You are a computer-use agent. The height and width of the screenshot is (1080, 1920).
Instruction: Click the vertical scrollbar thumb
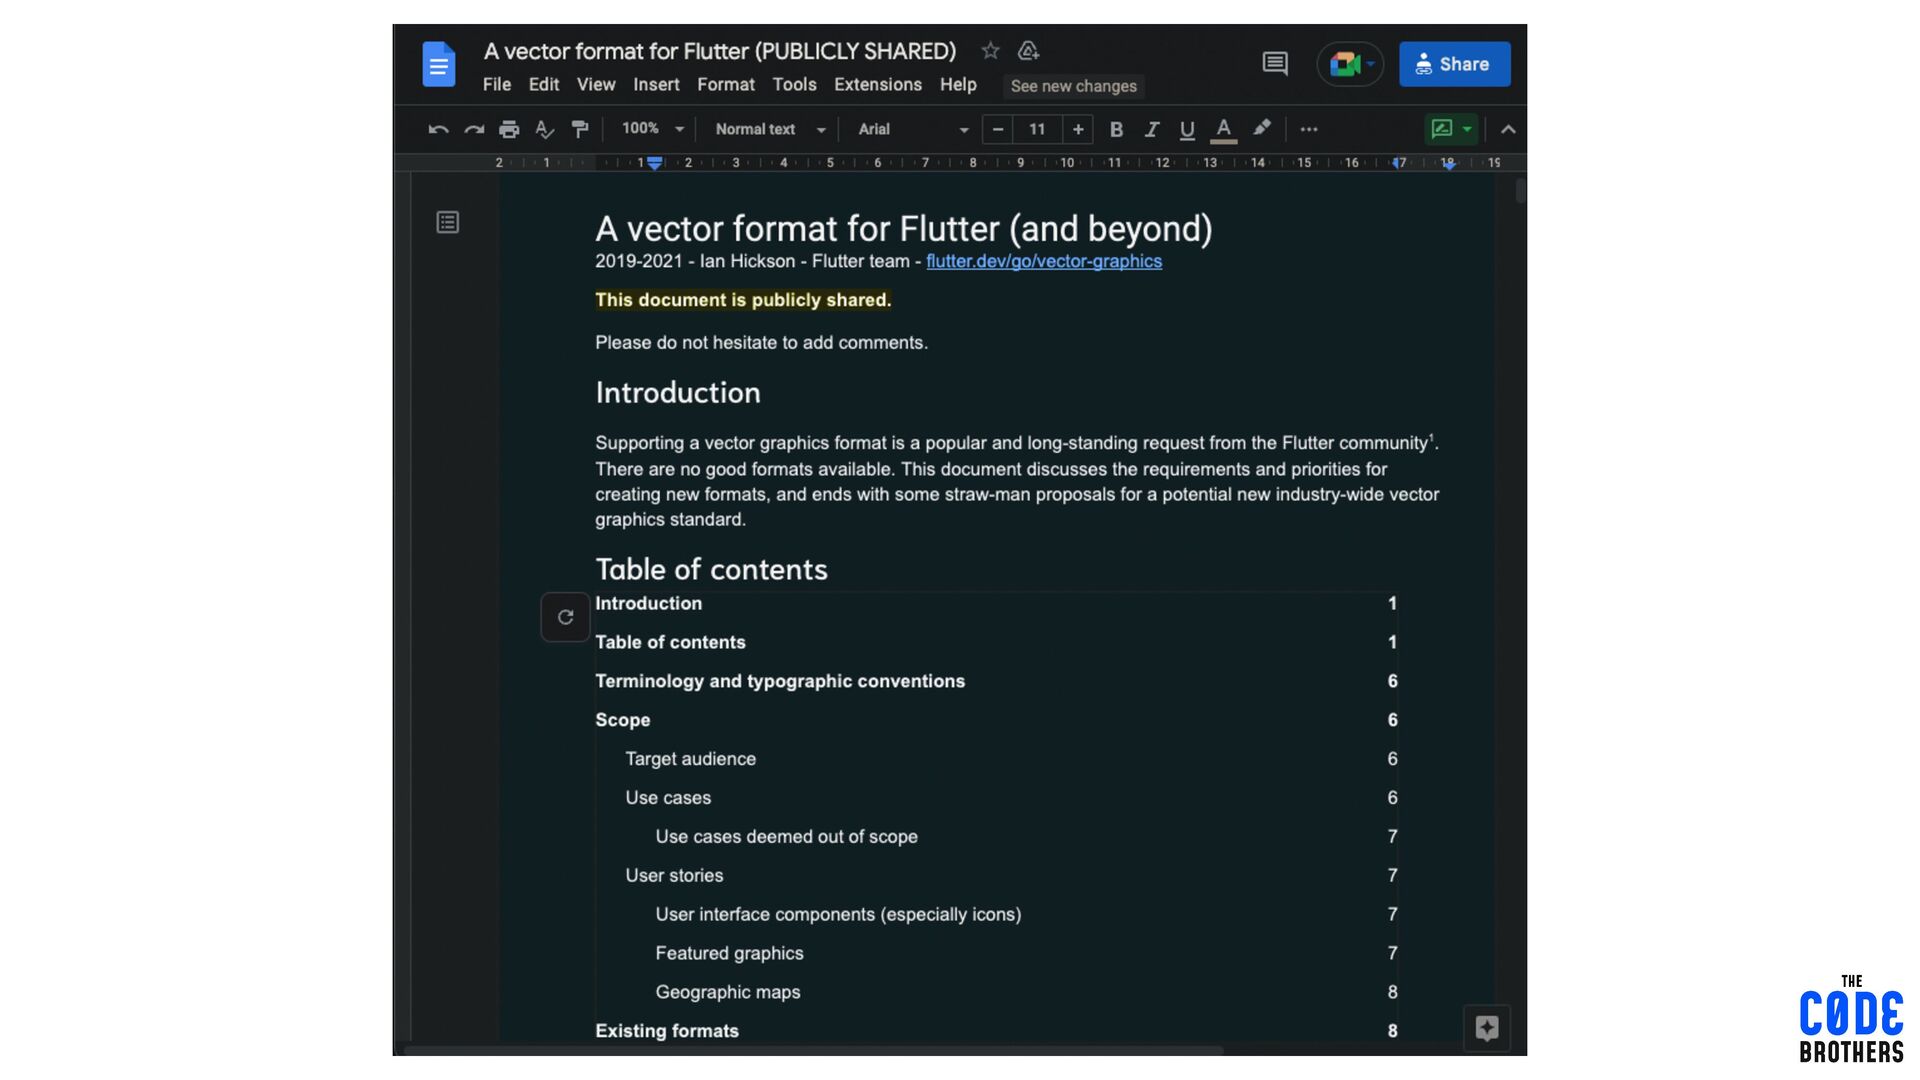[1520, 190]
